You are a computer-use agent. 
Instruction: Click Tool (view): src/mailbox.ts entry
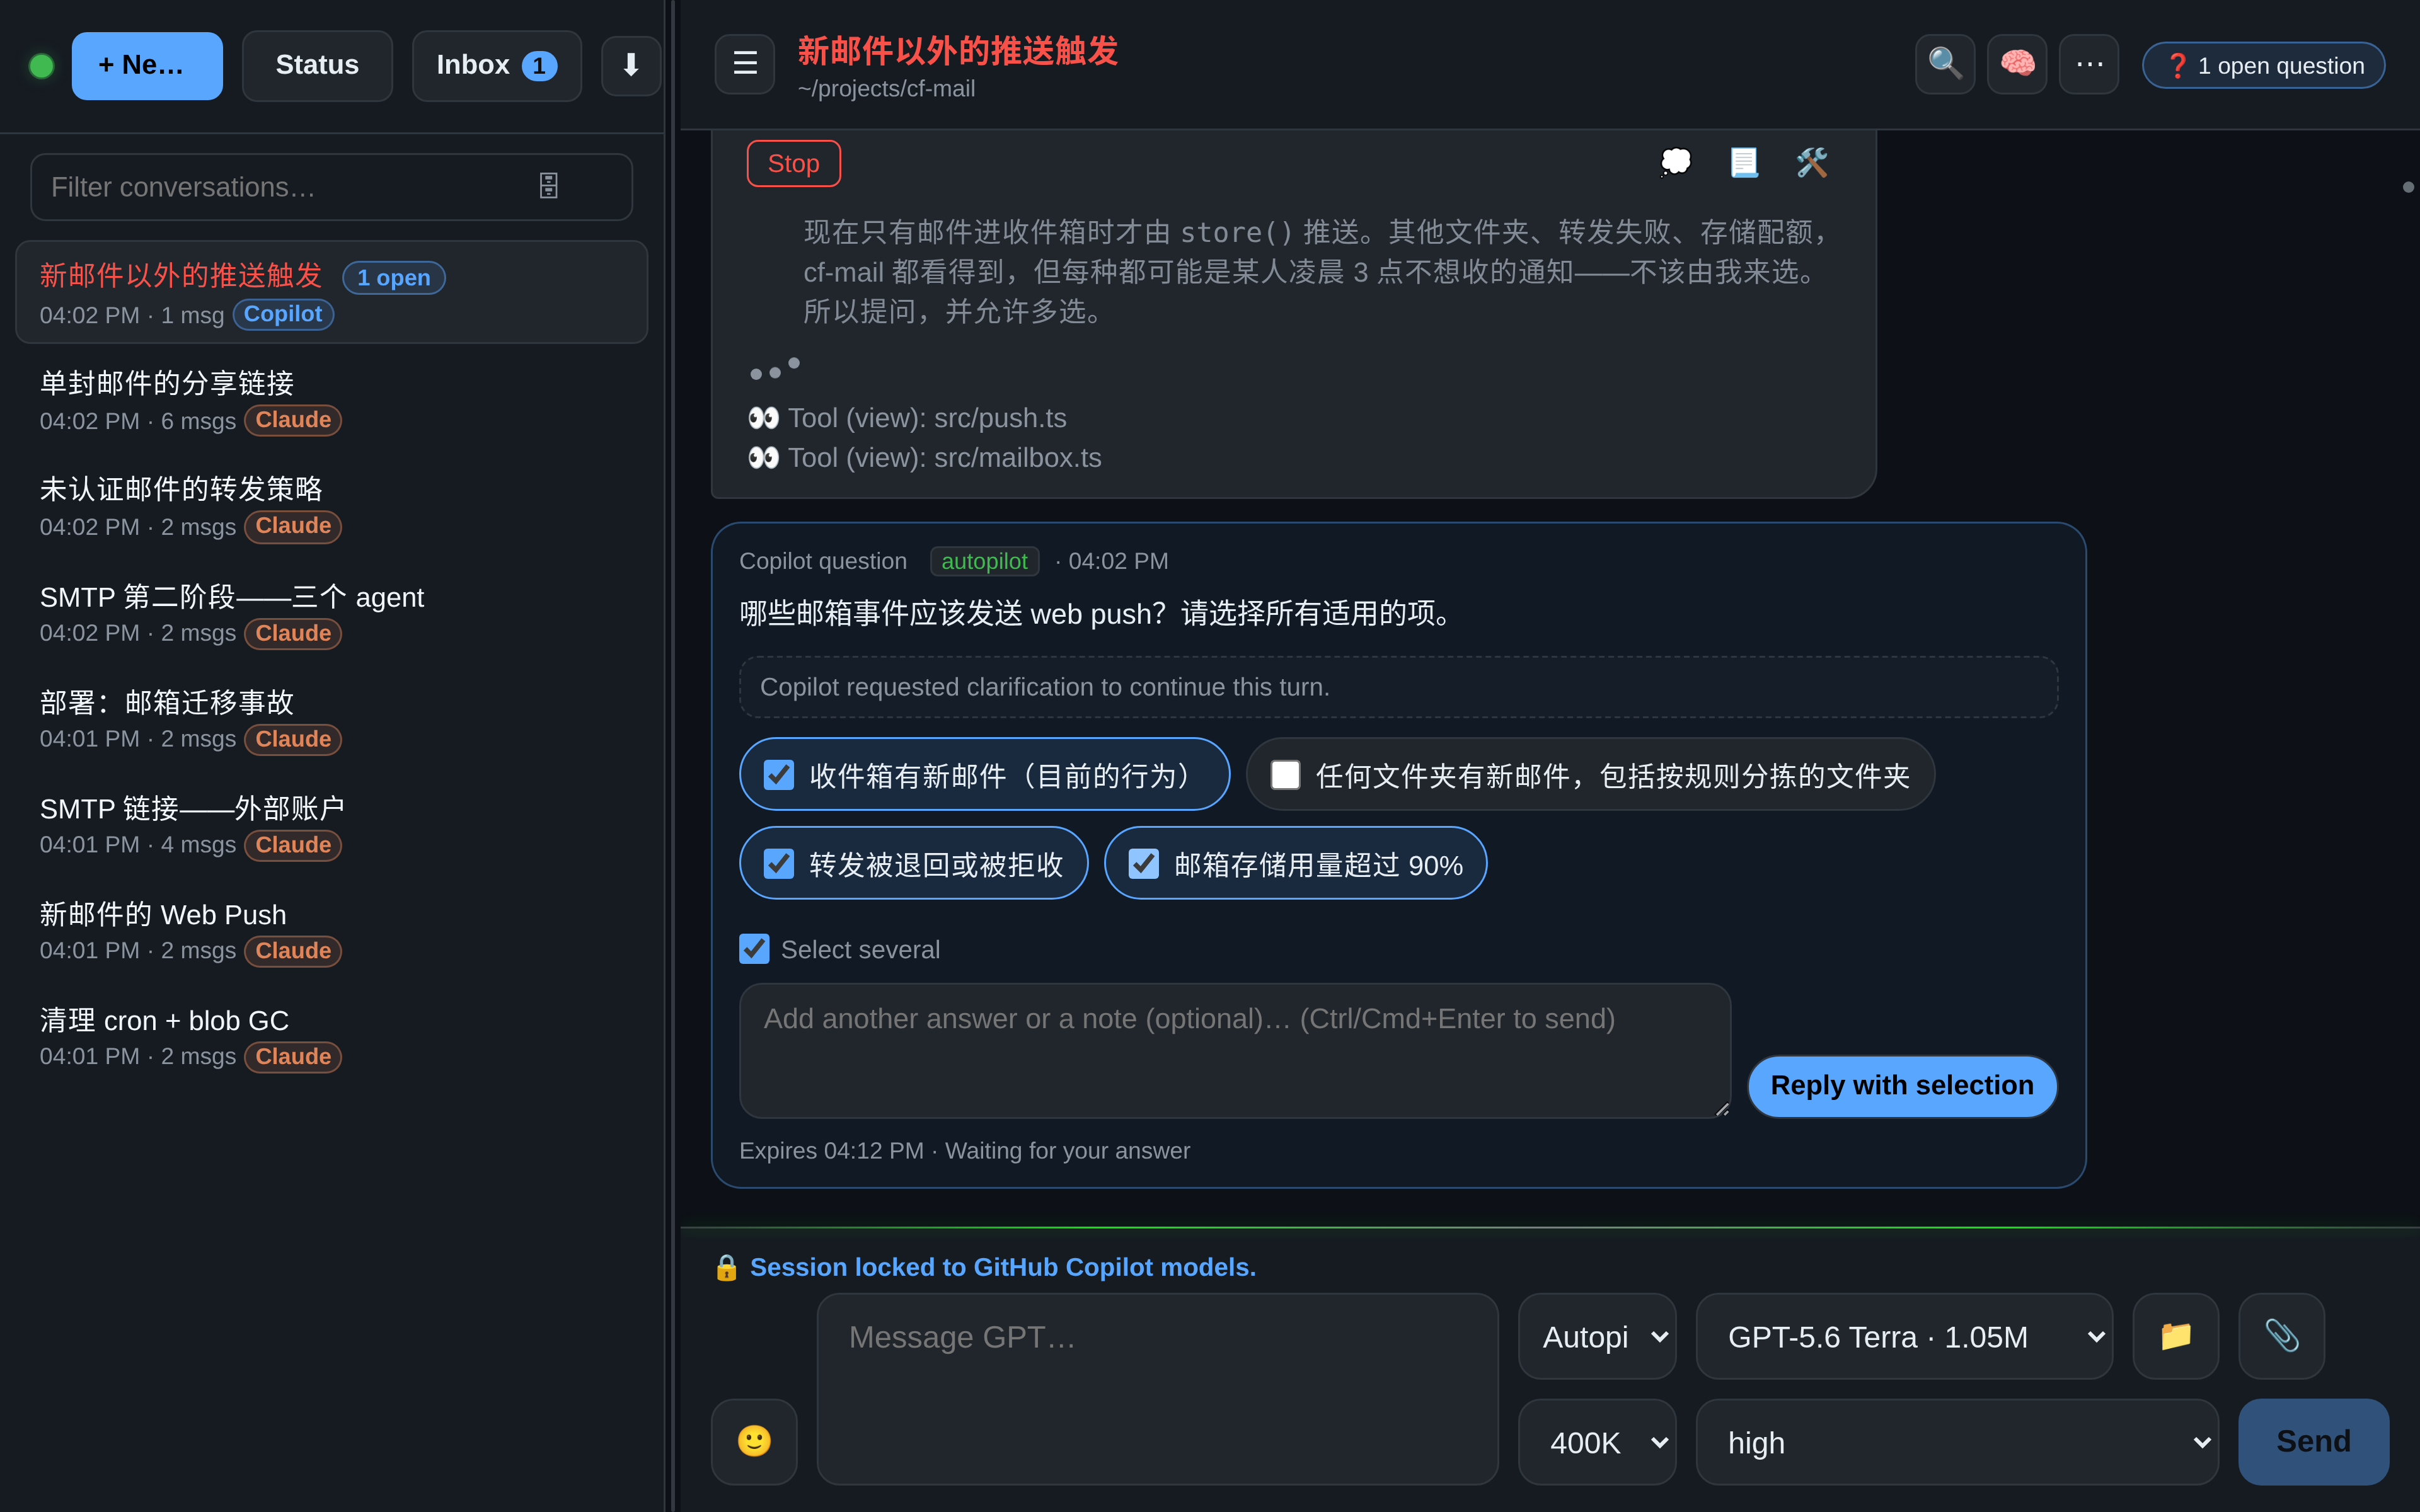[x=924, y=458]
